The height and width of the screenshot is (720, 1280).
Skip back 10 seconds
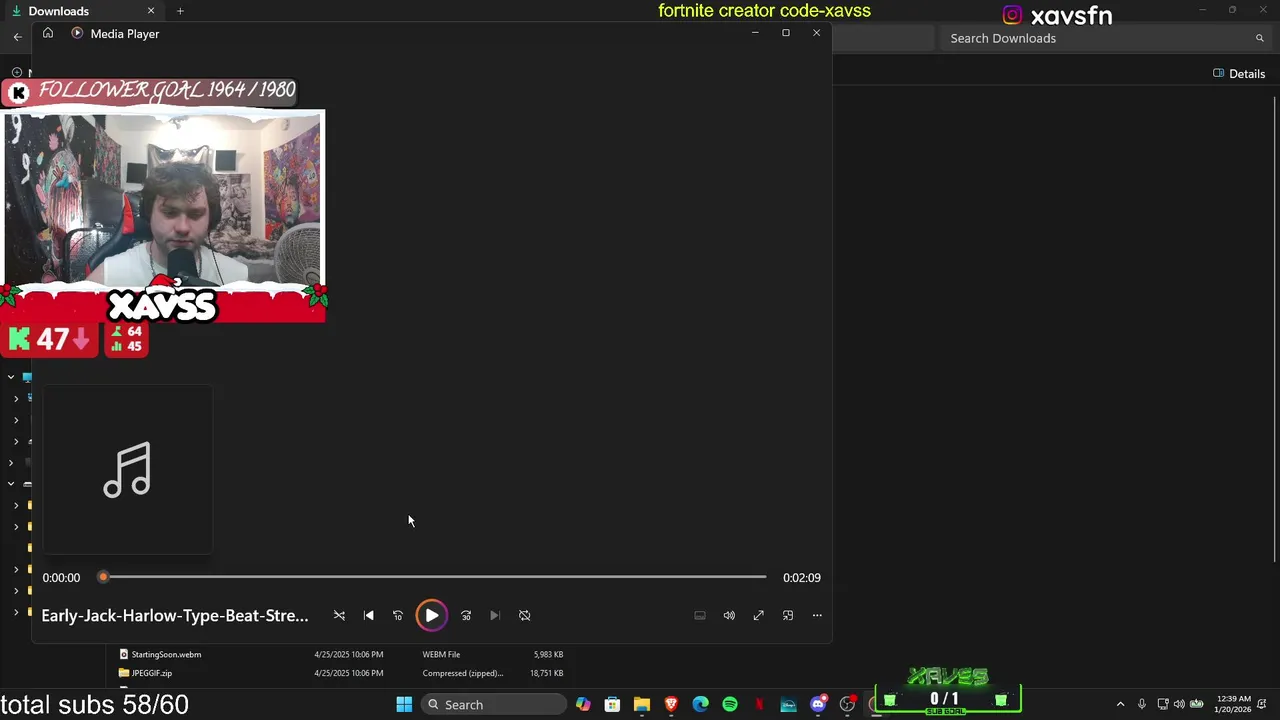(x=398, y=616)
